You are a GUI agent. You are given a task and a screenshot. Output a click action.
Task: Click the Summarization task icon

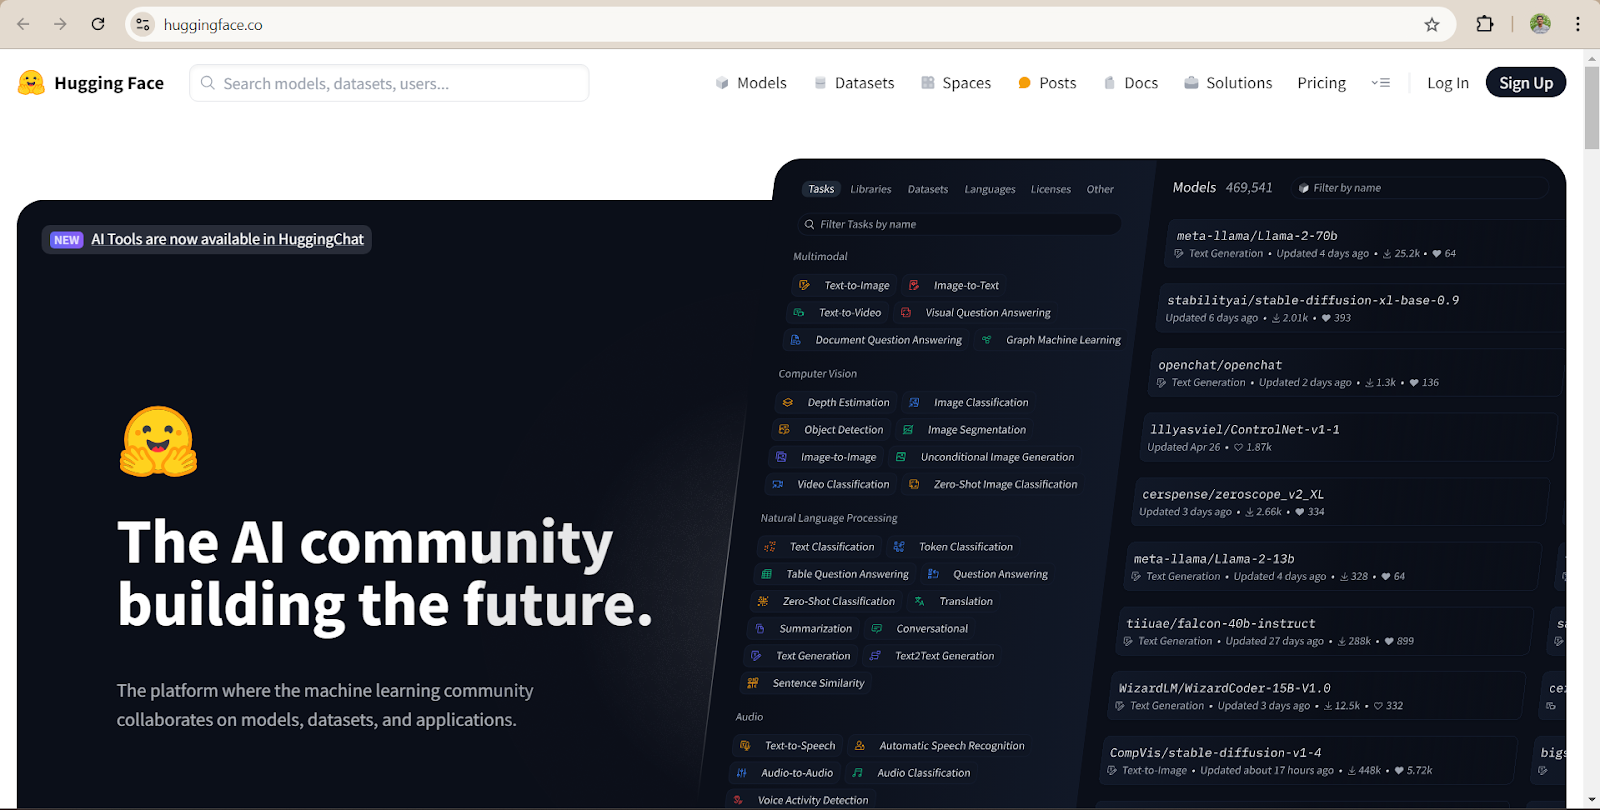point(760,628)
